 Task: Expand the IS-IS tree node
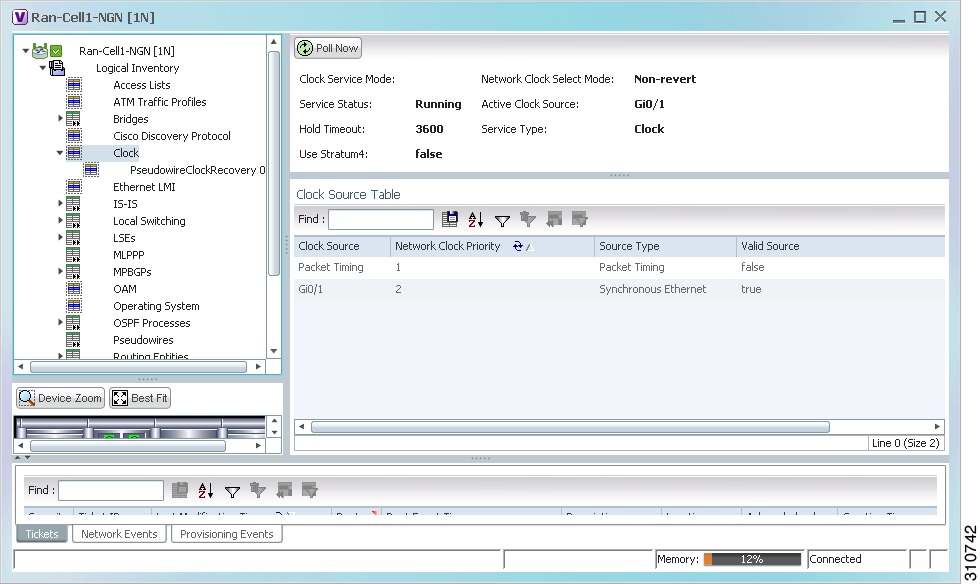point(60,203)
